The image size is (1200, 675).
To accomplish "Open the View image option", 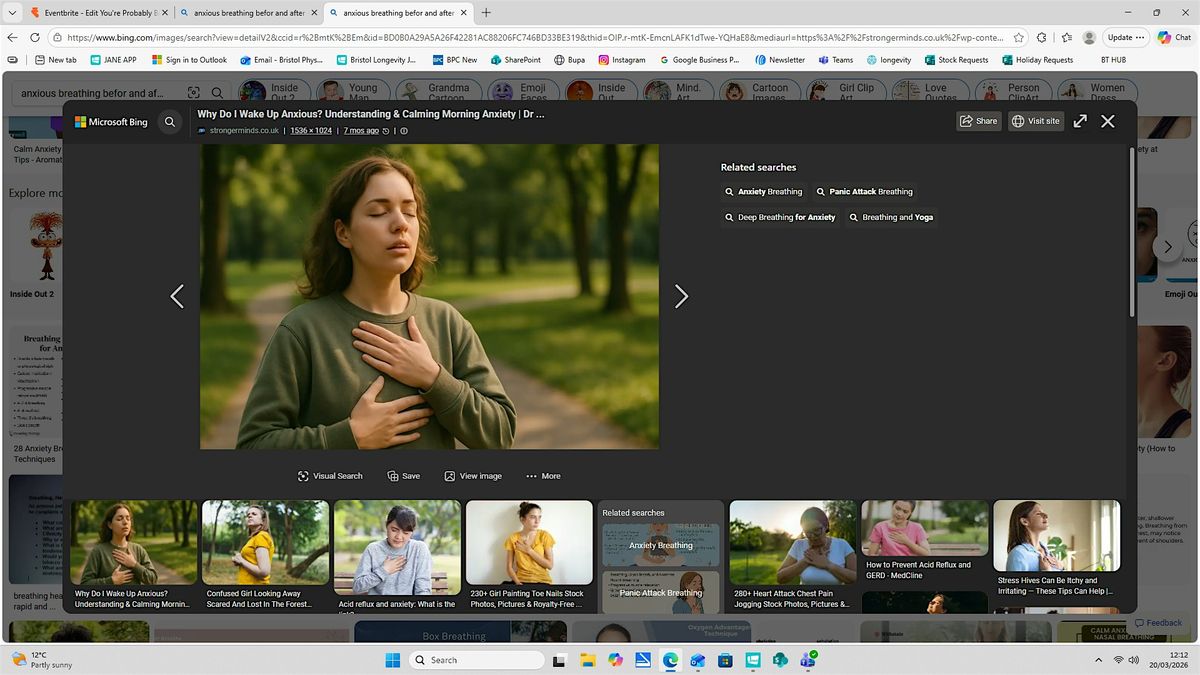I will pyautogui.click(x=450, y=476).
